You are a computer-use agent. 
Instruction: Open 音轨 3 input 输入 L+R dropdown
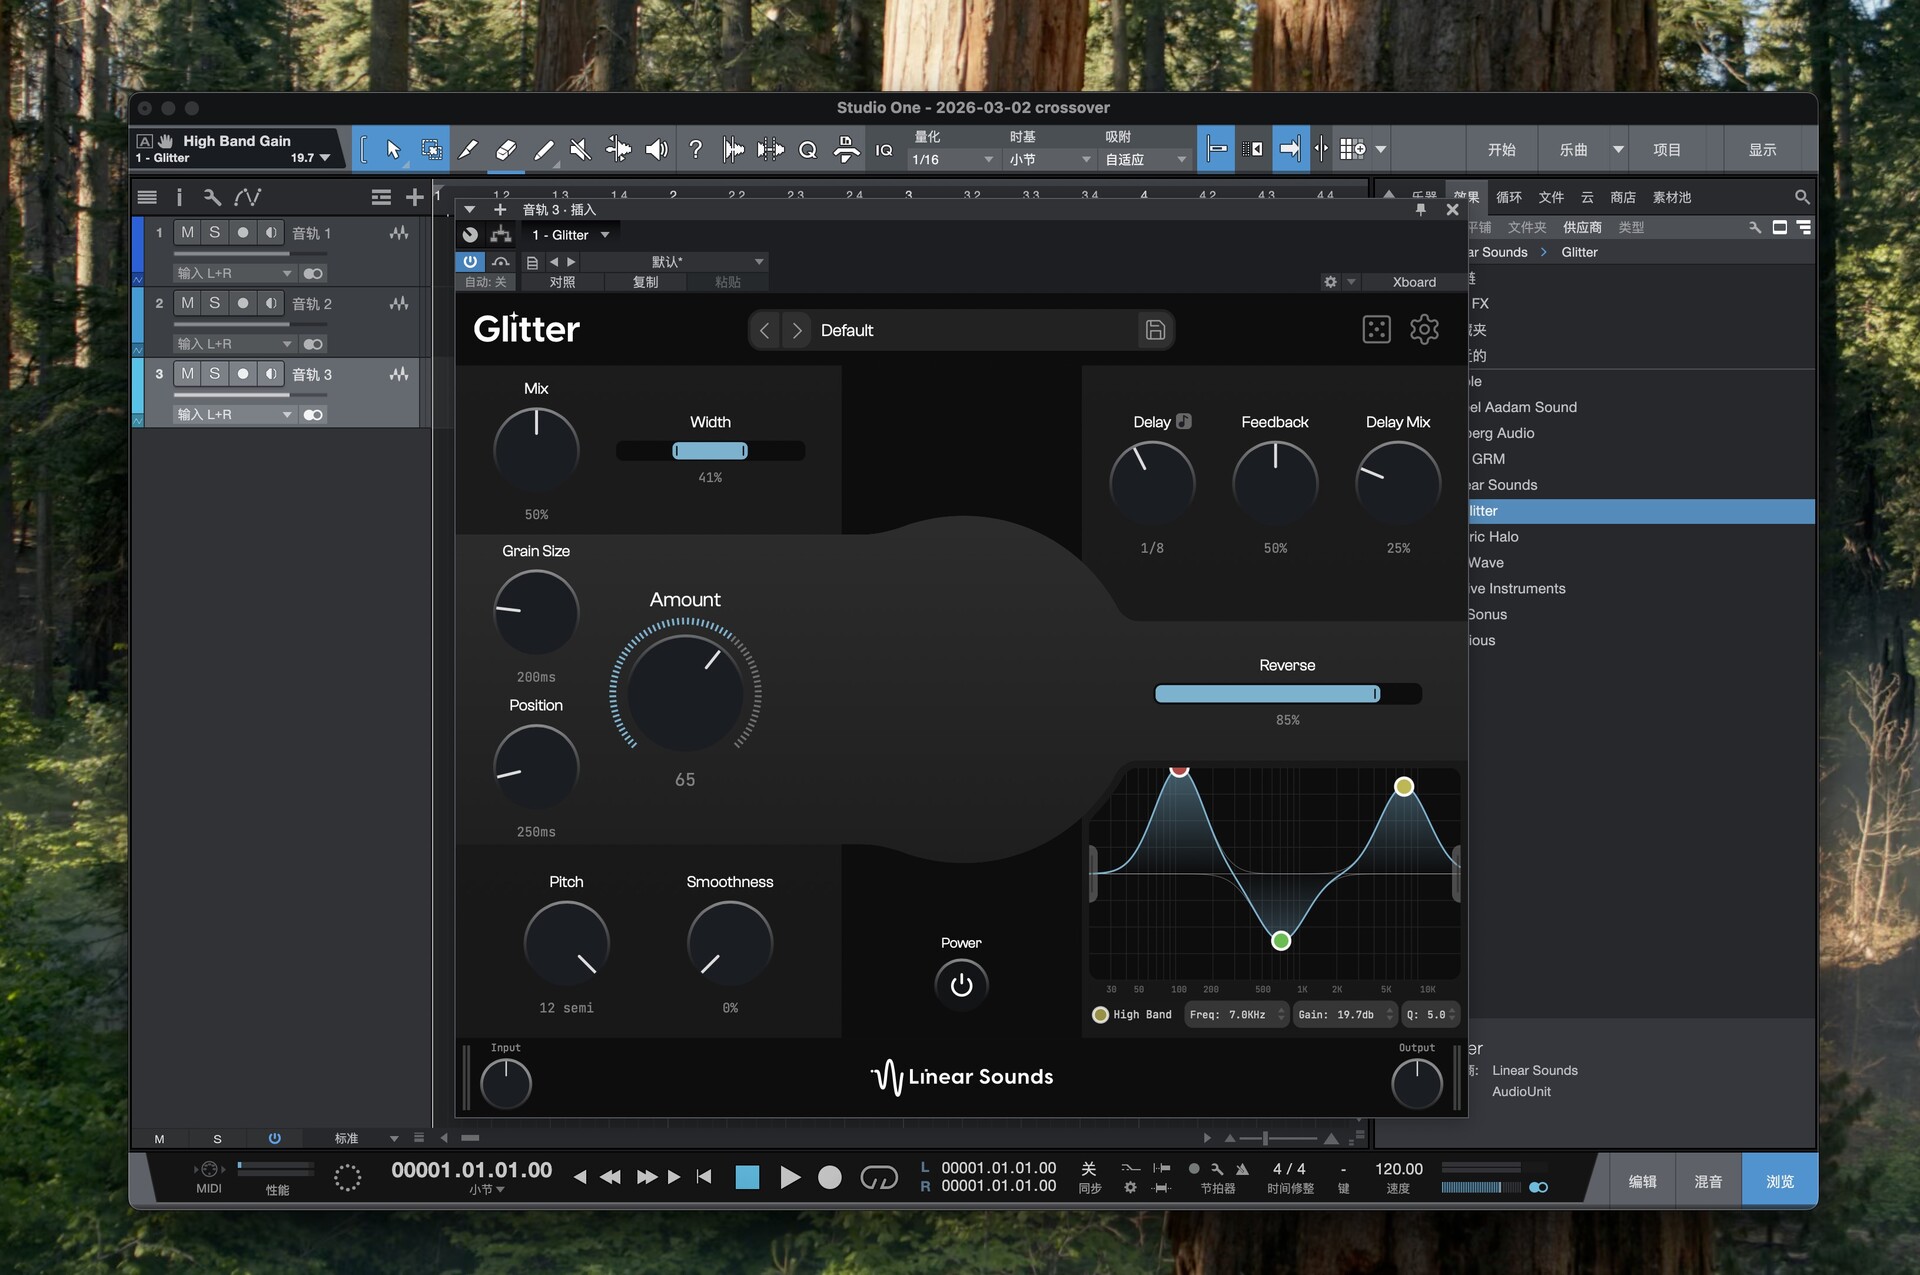point(234,414)
